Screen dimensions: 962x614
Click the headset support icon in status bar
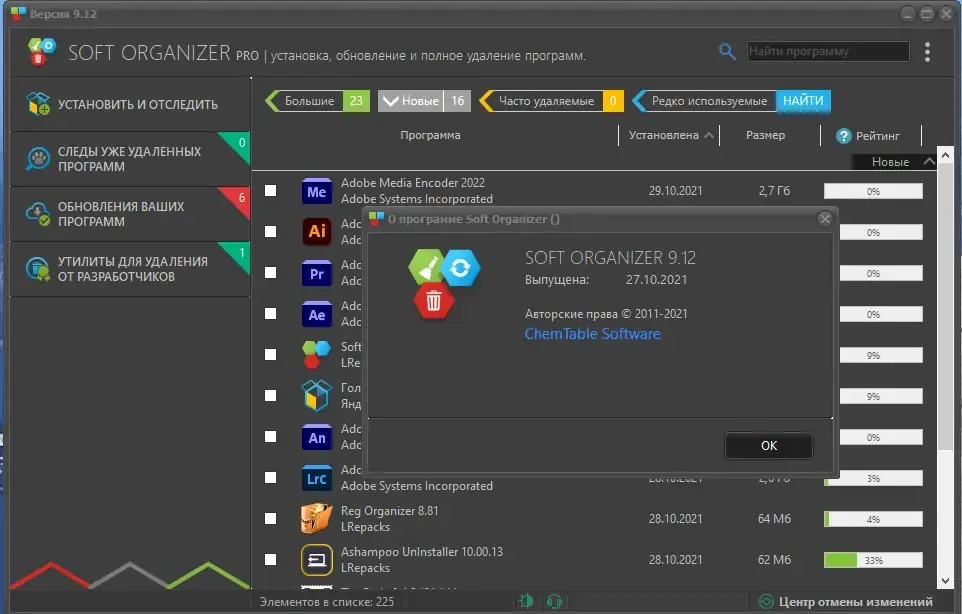click(x=554, y=602)
